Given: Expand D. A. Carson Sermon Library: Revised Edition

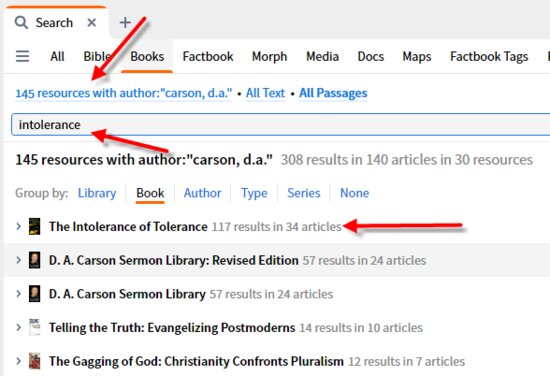Looking at the screenshot, I should pos(19,260).
